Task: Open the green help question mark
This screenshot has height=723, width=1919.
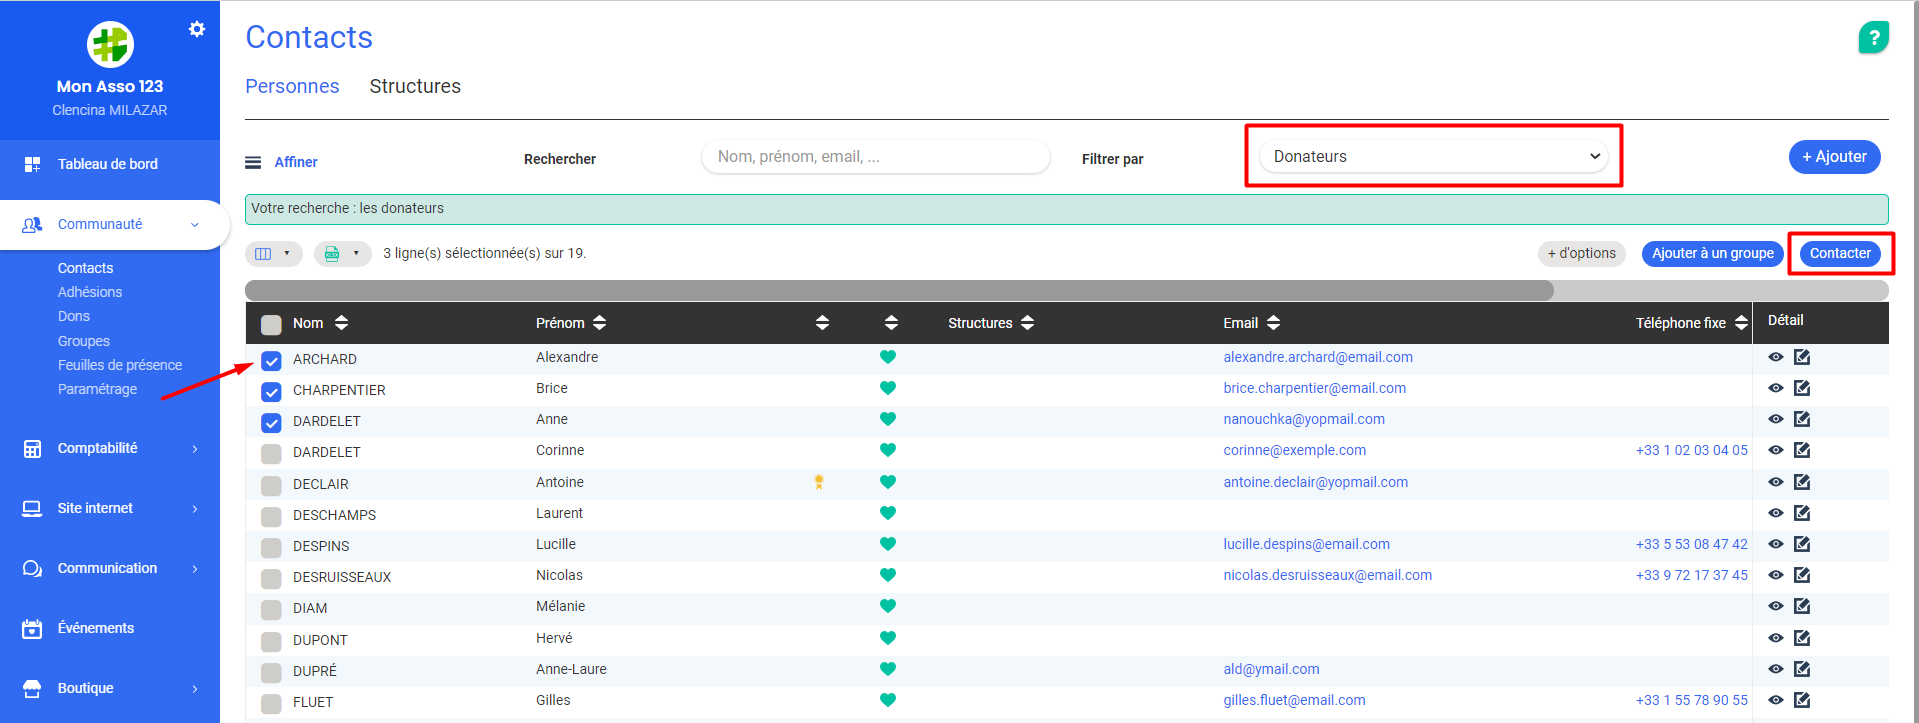Action: [1873, 38]
